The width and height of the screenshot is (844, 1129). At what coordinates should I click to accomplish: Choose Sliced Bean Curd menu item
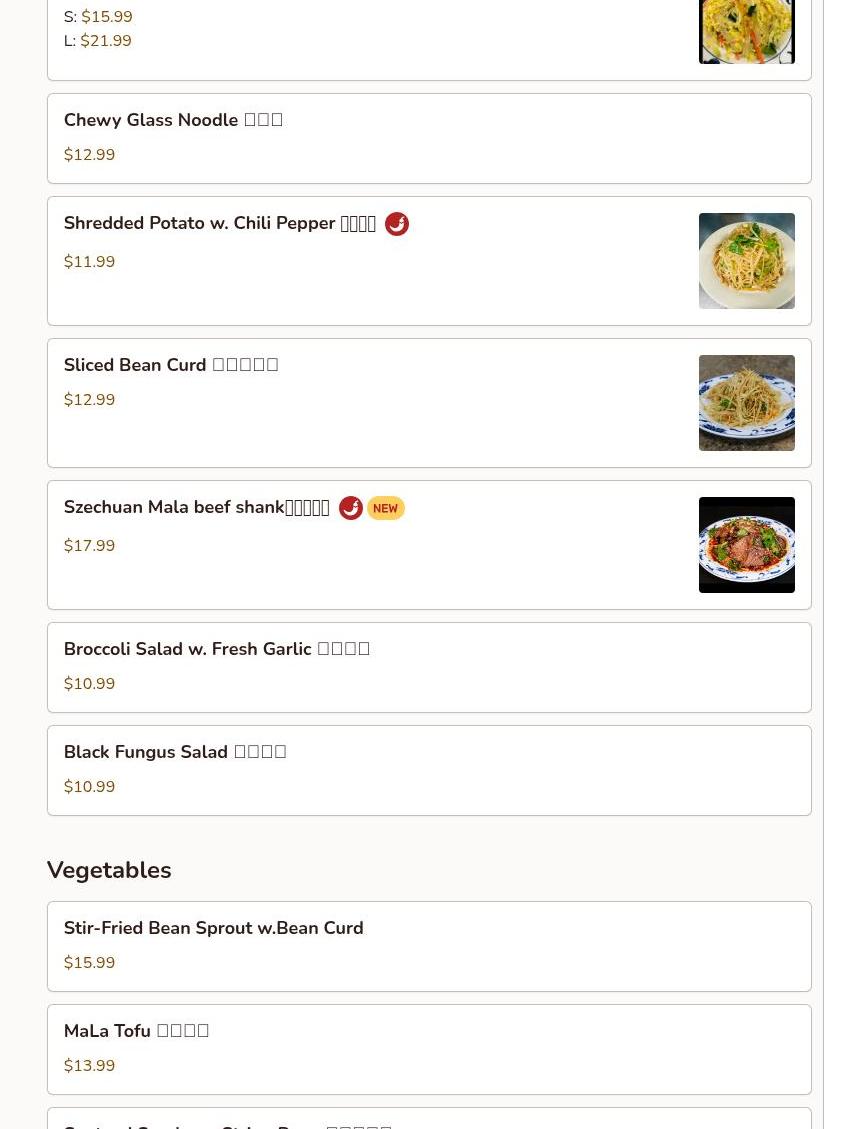429,402
